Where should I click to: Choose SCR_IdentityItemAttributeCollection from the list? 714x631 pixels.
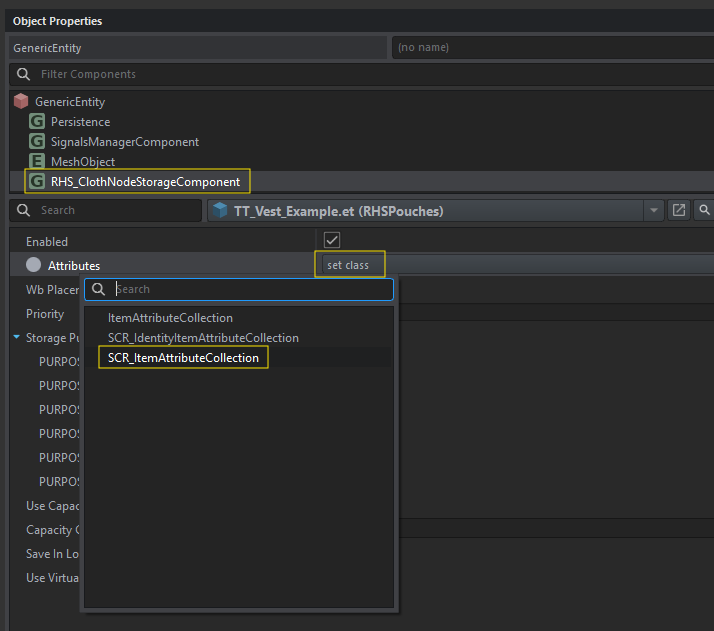coord(203,338)
